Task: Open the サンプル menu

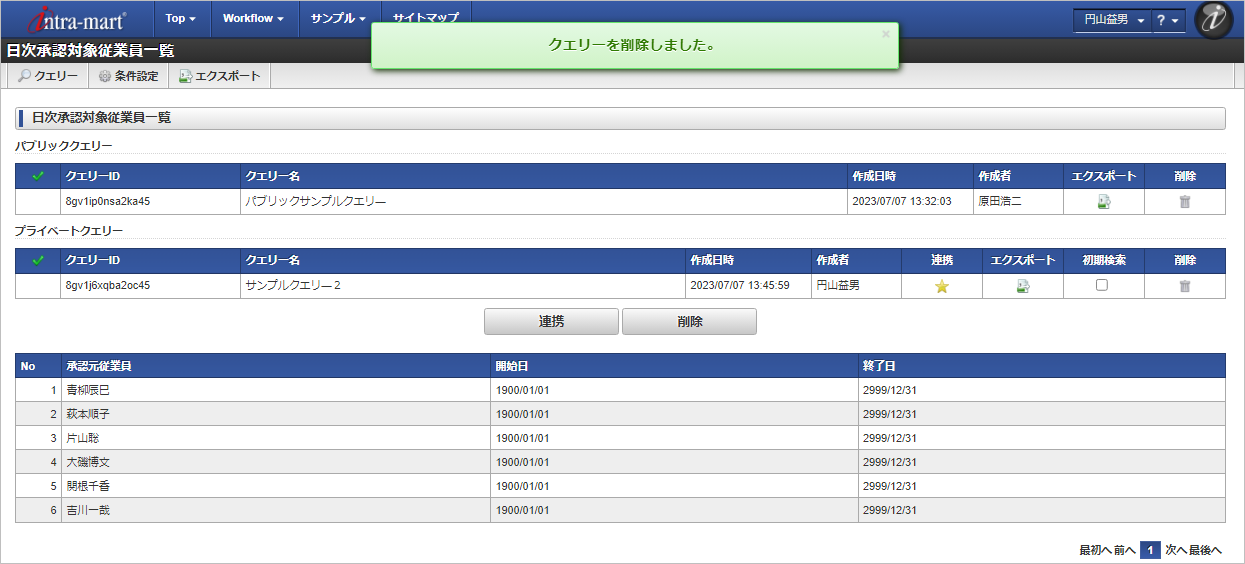Action: tap(338, 18)
